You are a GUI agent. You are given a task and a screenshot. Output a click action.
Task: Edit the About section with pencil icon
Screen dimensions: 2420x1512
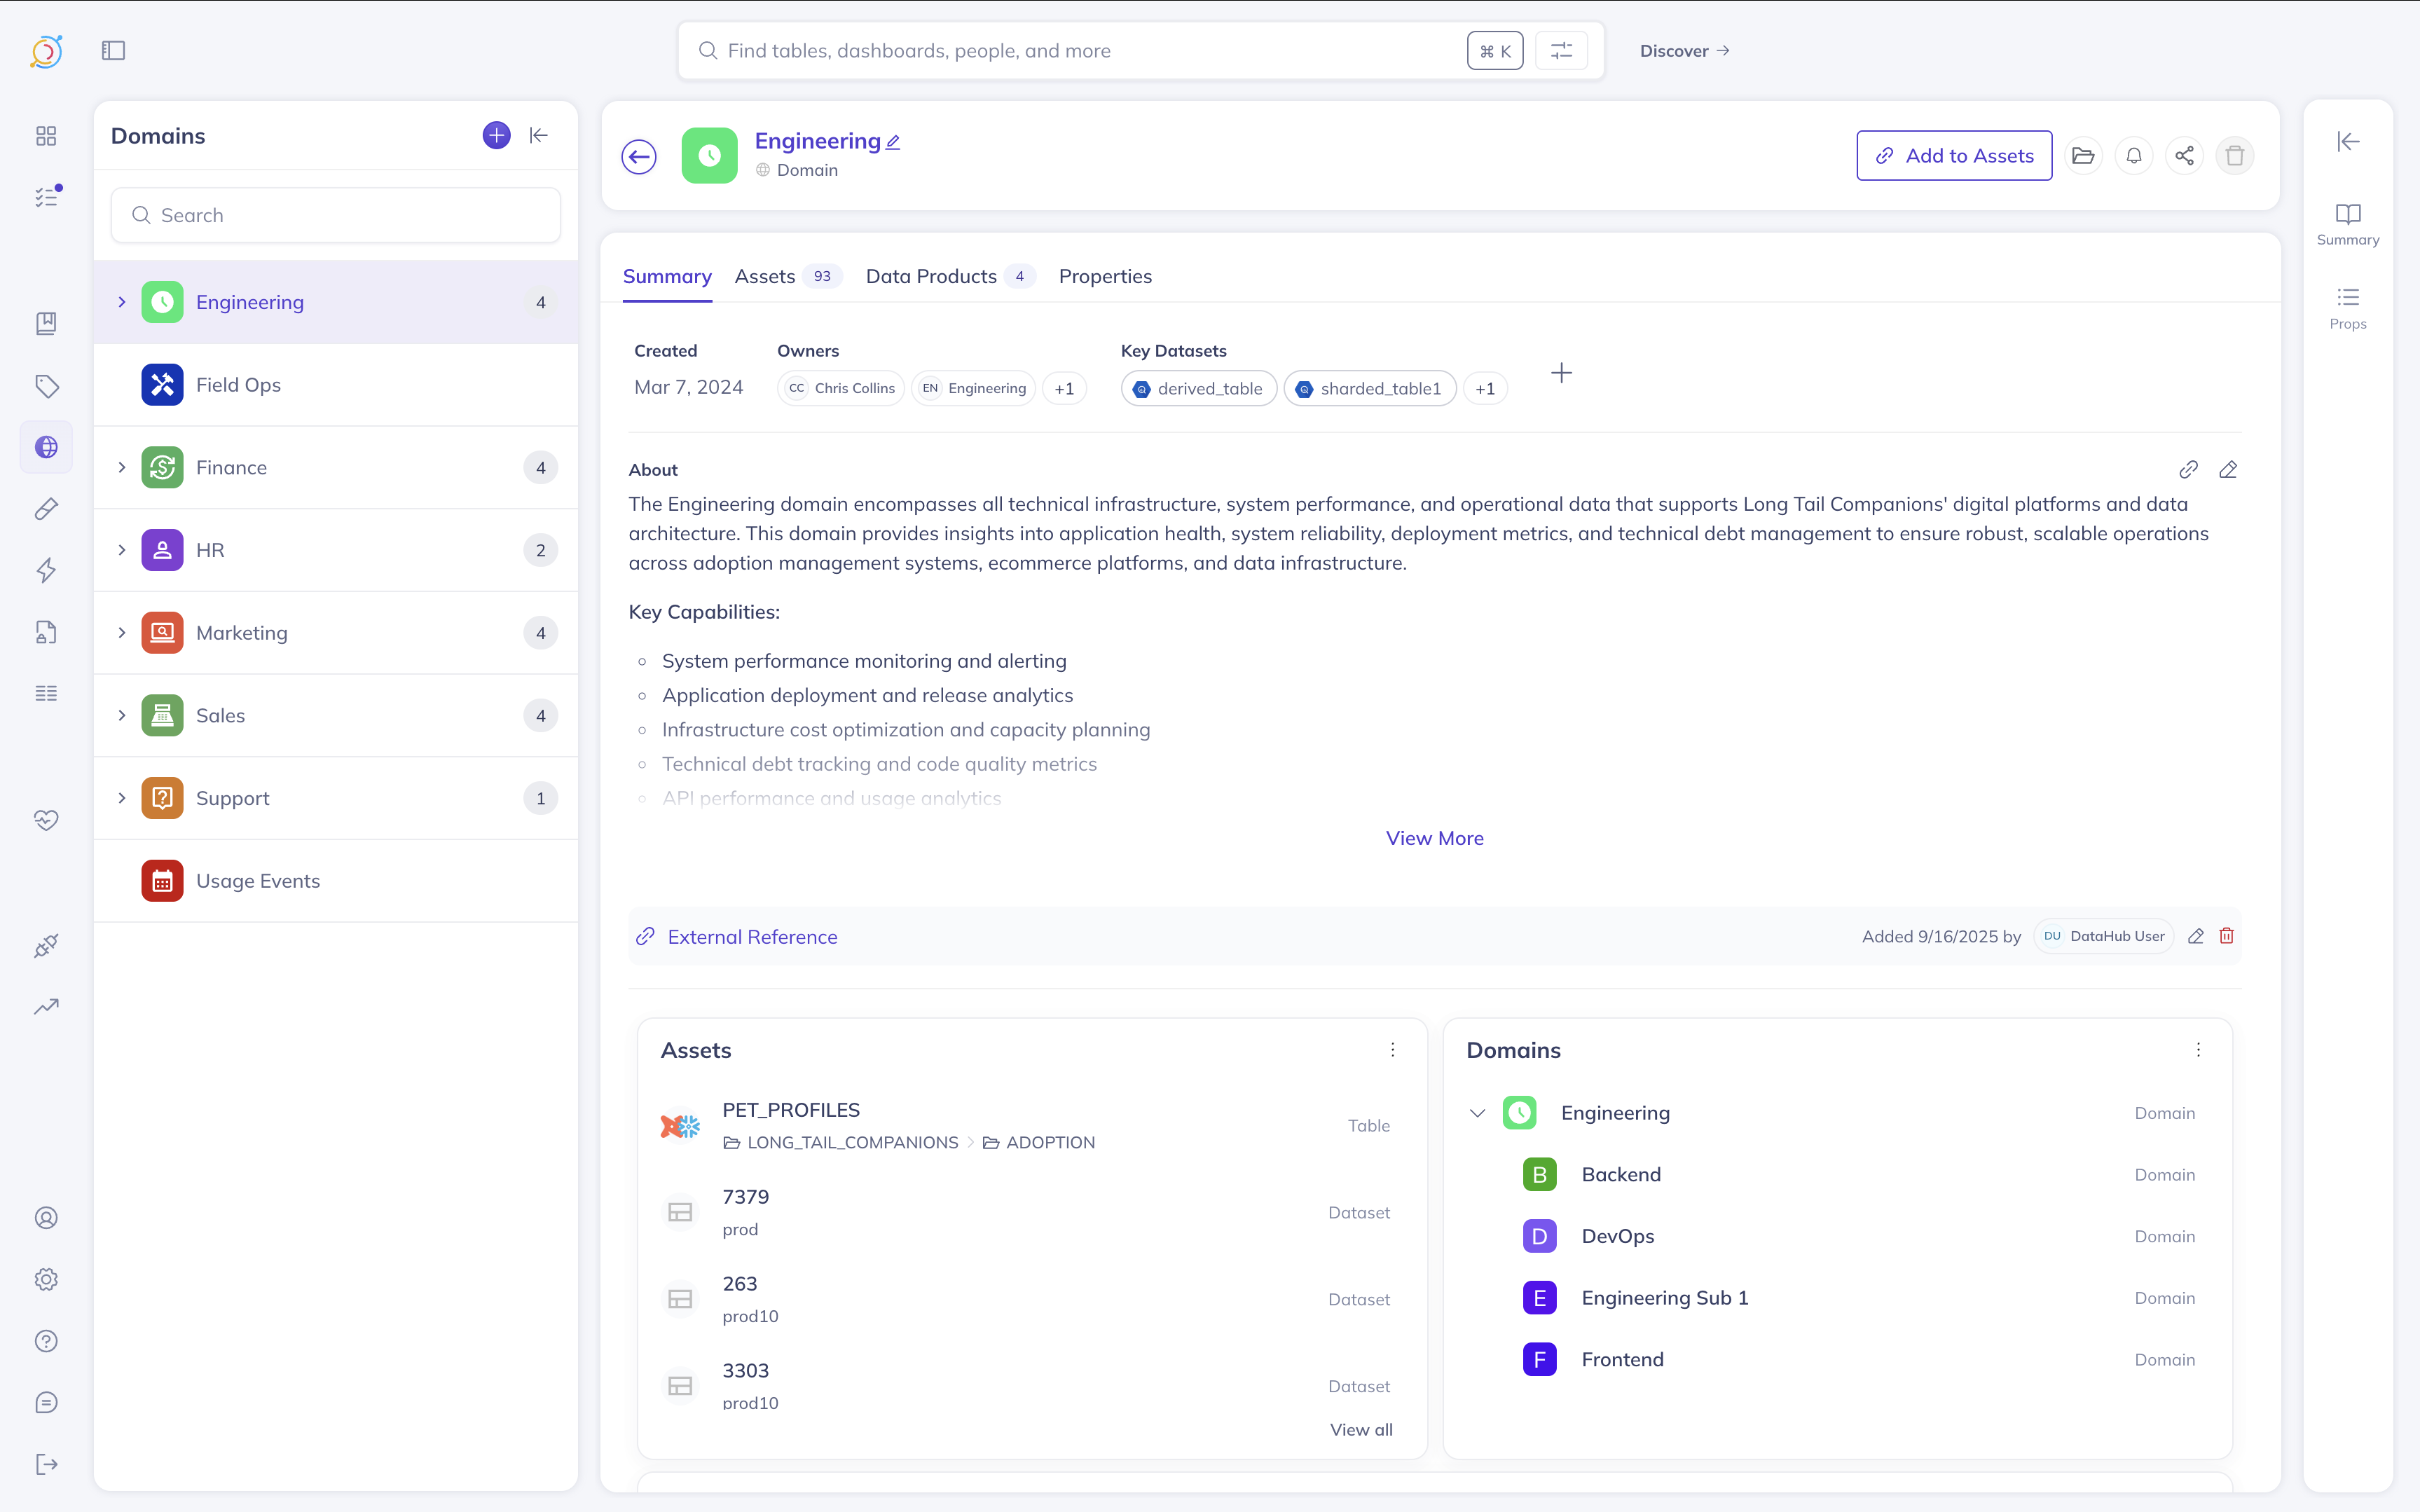[x=2227, y=470]
